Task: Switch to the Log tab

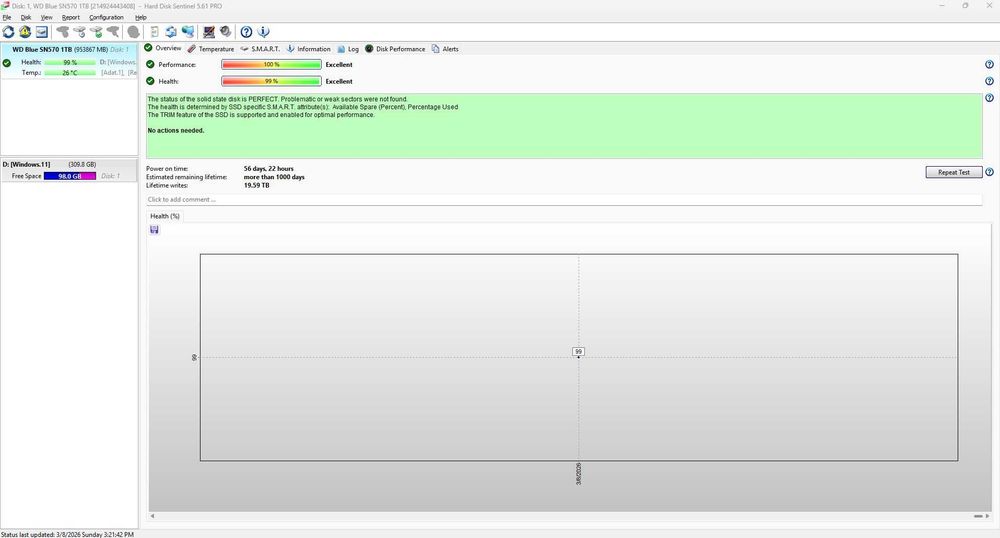Action: click(x=348, y=49)
